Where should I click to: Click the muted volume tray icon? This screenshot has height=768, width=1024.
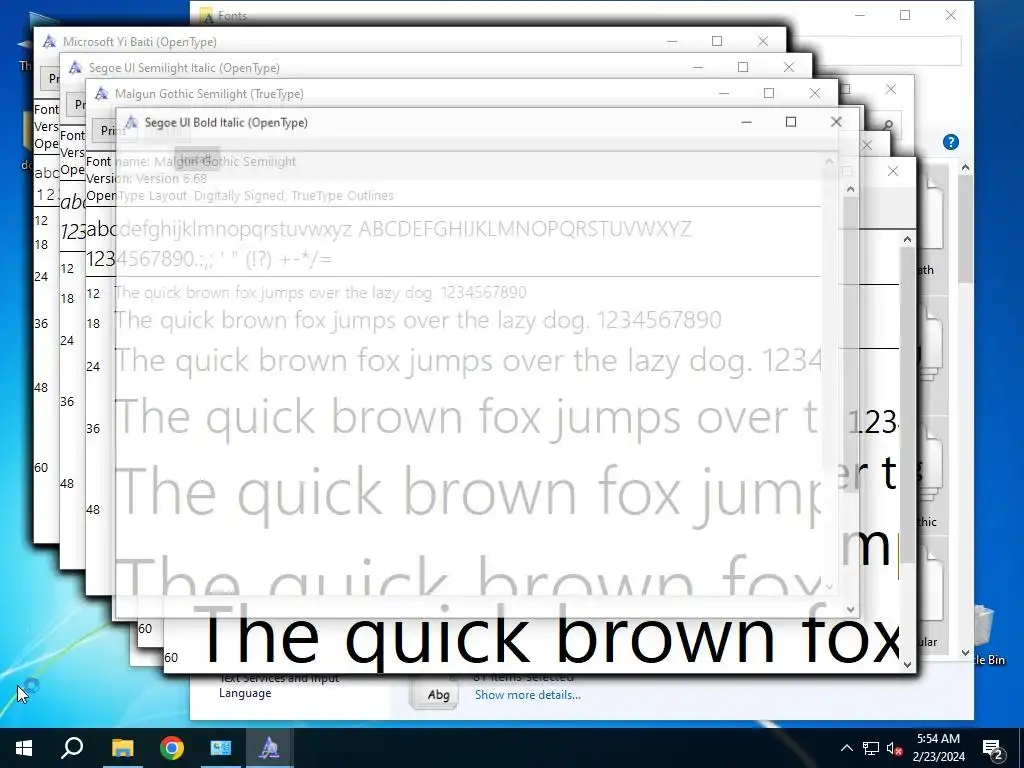894,748
